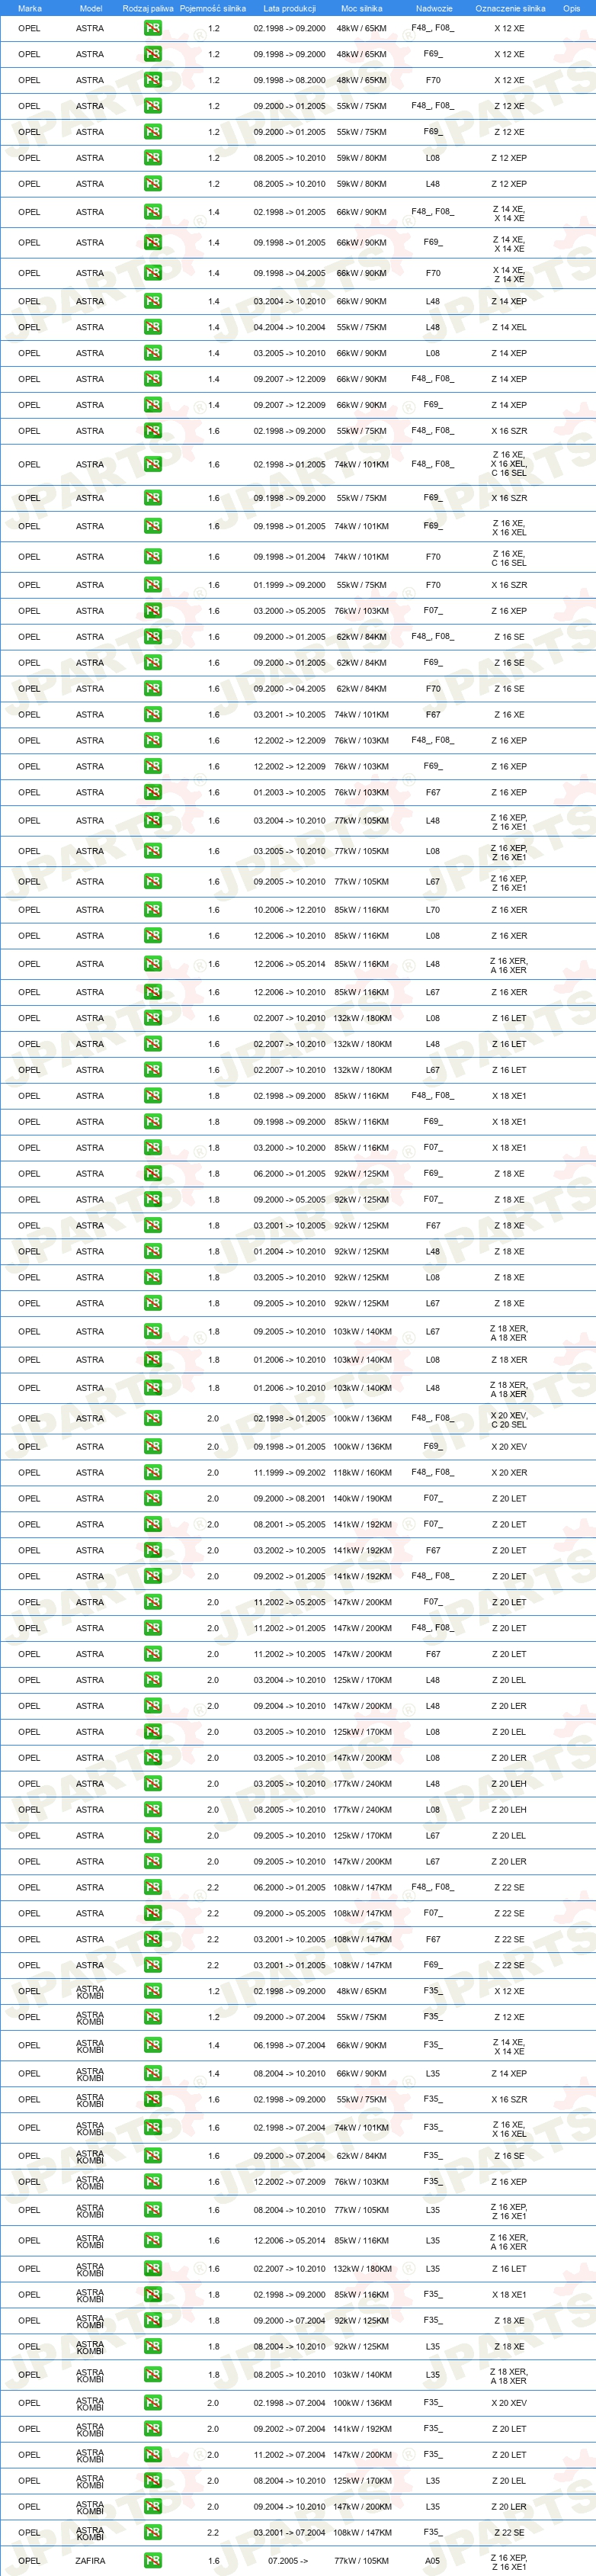
Task: Select the 11.1999 -> 09.2002 date cell
Action: 289,1472
